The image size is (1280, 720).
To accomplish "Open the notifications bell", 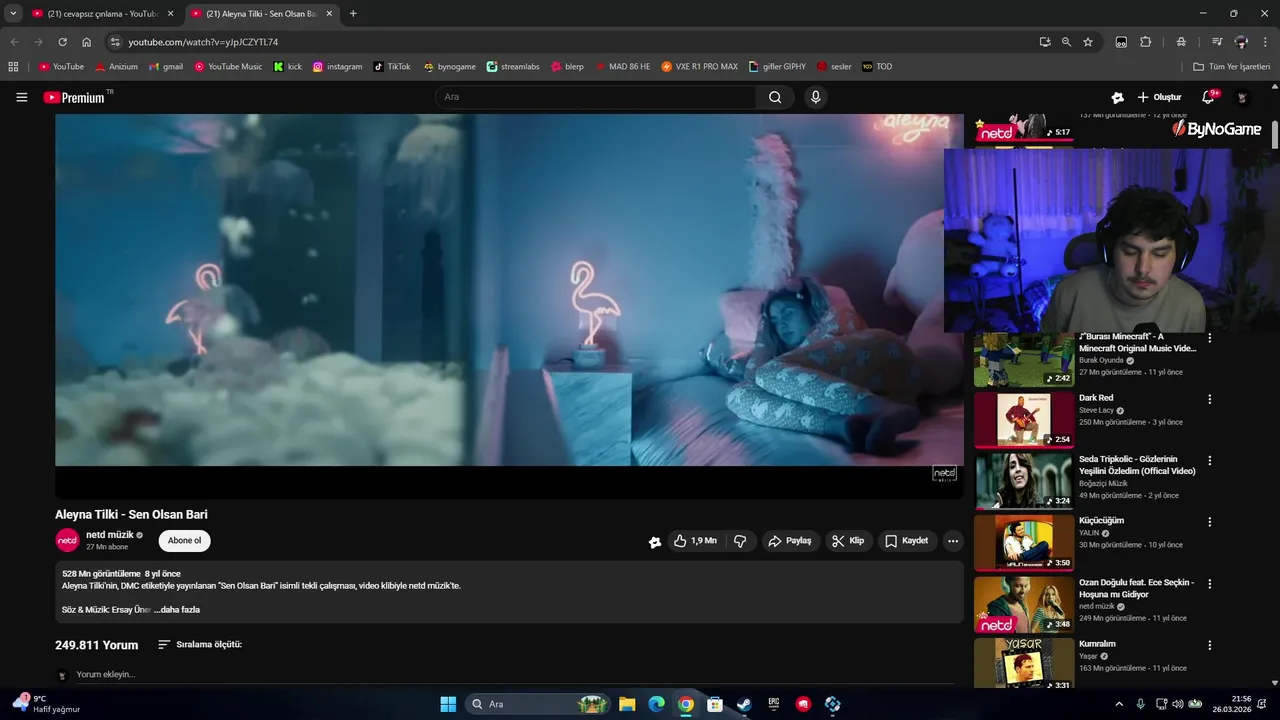I will click(x=1209, y=97).
